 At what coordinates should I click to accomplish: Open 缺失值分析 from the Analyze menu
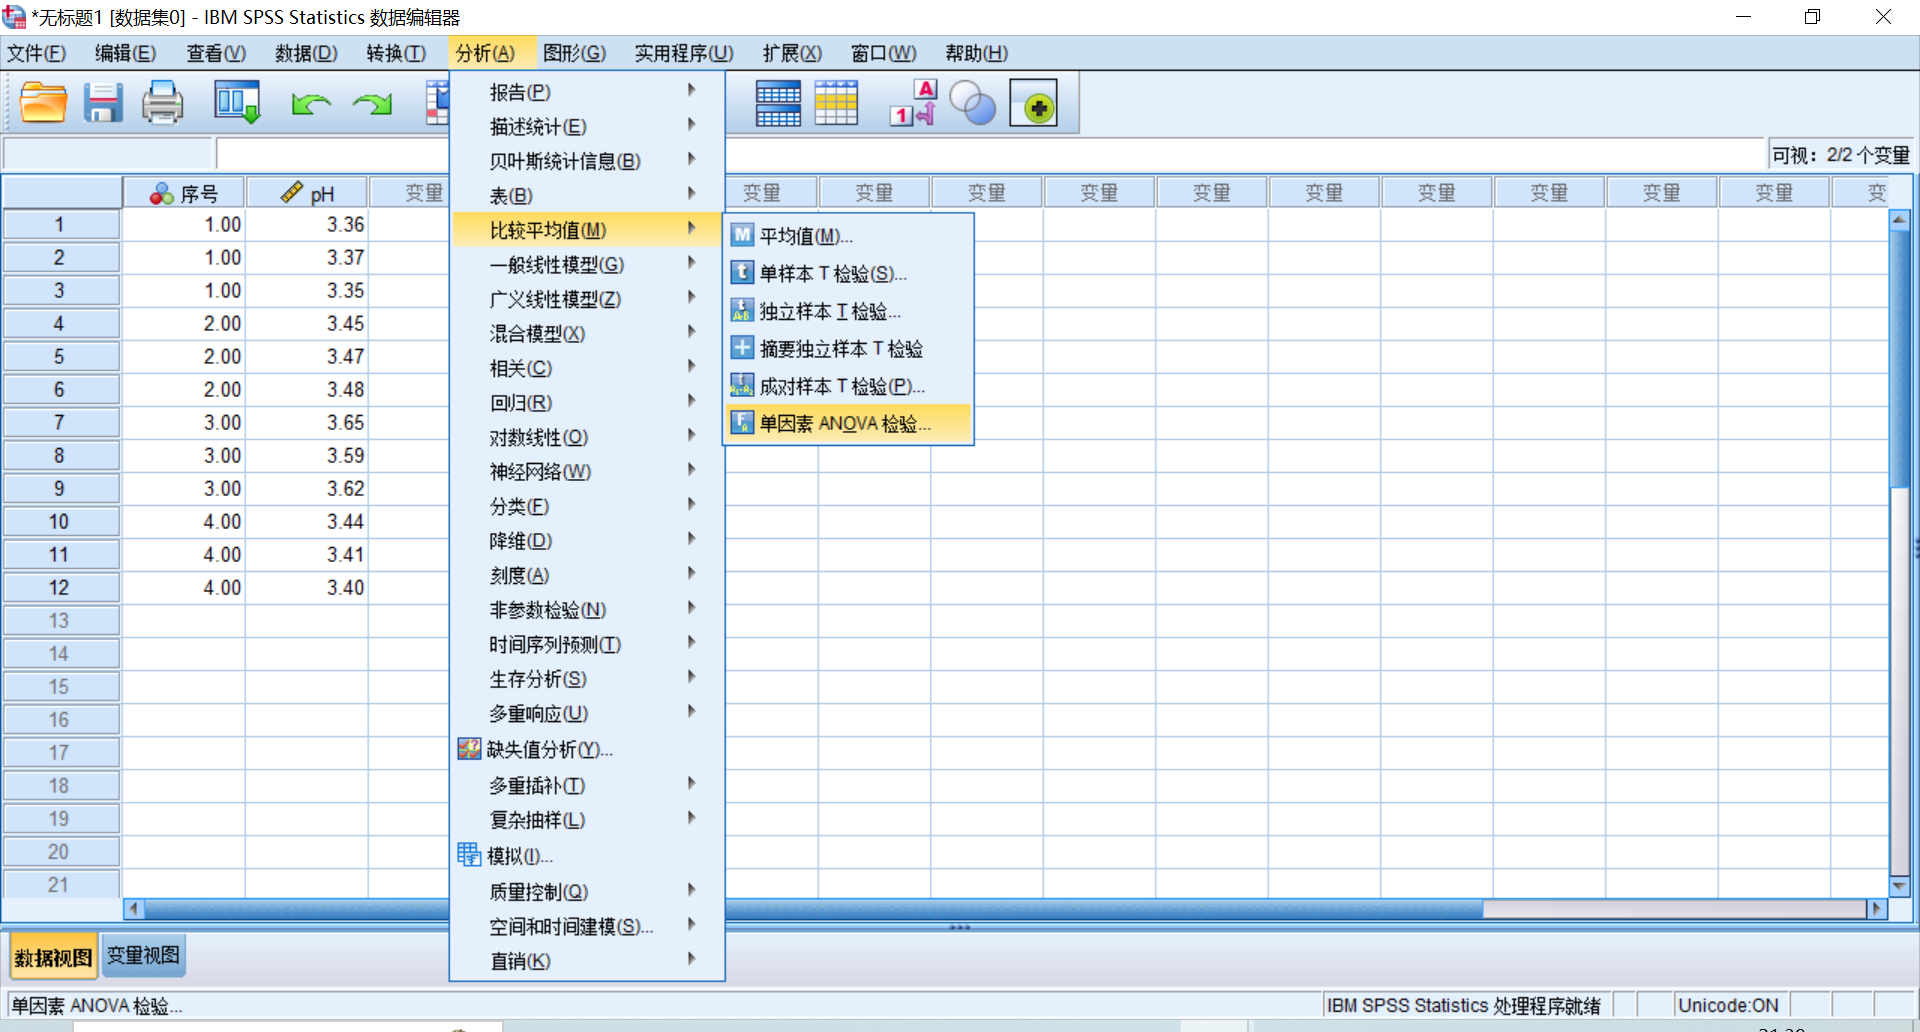coord(548,749)
